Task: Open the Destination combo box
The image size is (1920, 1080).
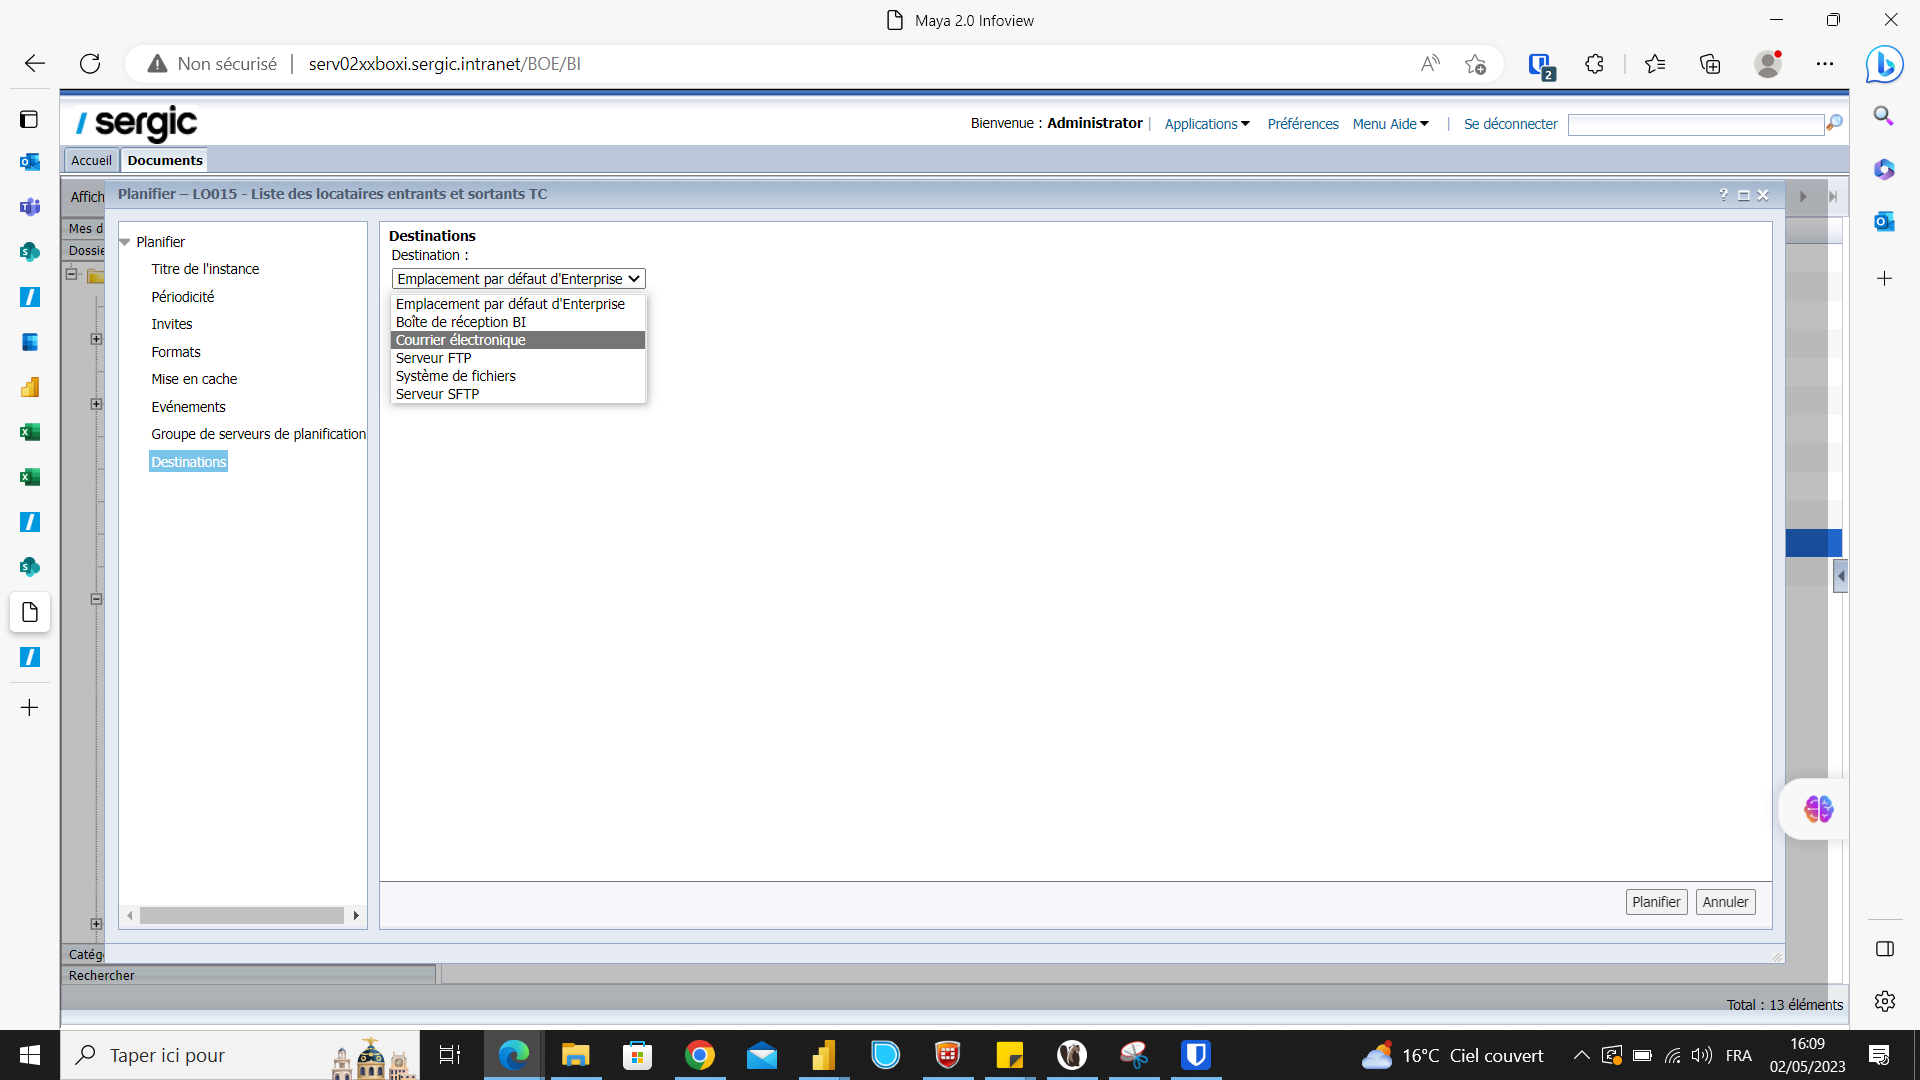Action: 517,279
